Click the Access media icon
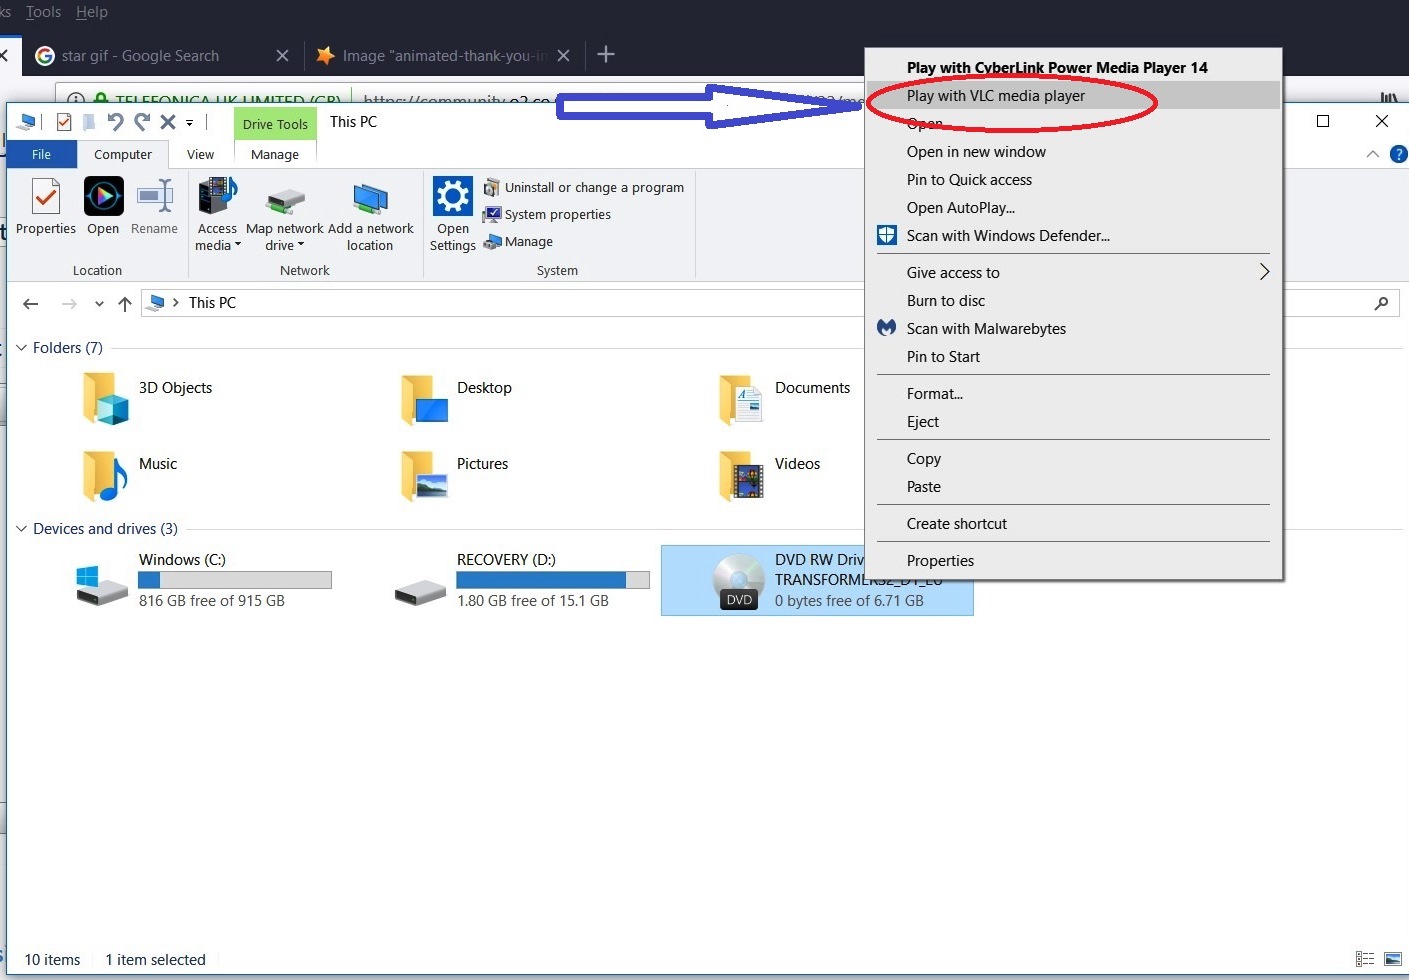The width and height of the screenshot is (1409, 980). pyautogui.click(x=217, y=197)
